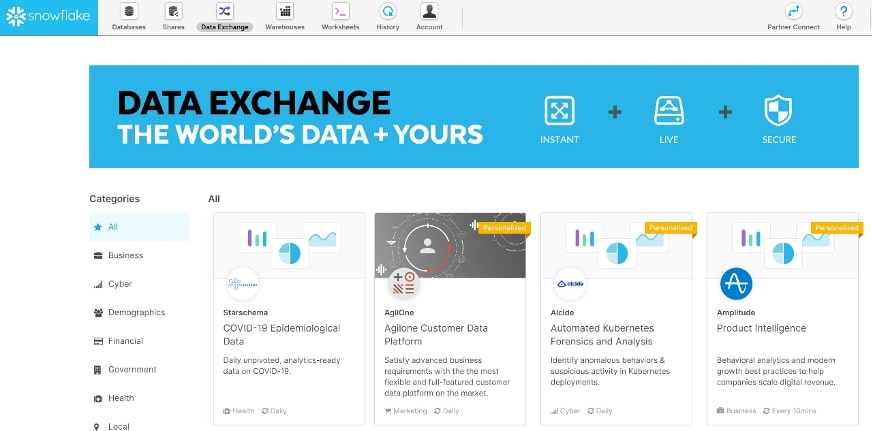Image resolution: width=872 pixels, height=431 pixels.
Task: Open COVID-19 Epidemiological Data listing title
Action: pyautogui.click(x=281, y=335)
